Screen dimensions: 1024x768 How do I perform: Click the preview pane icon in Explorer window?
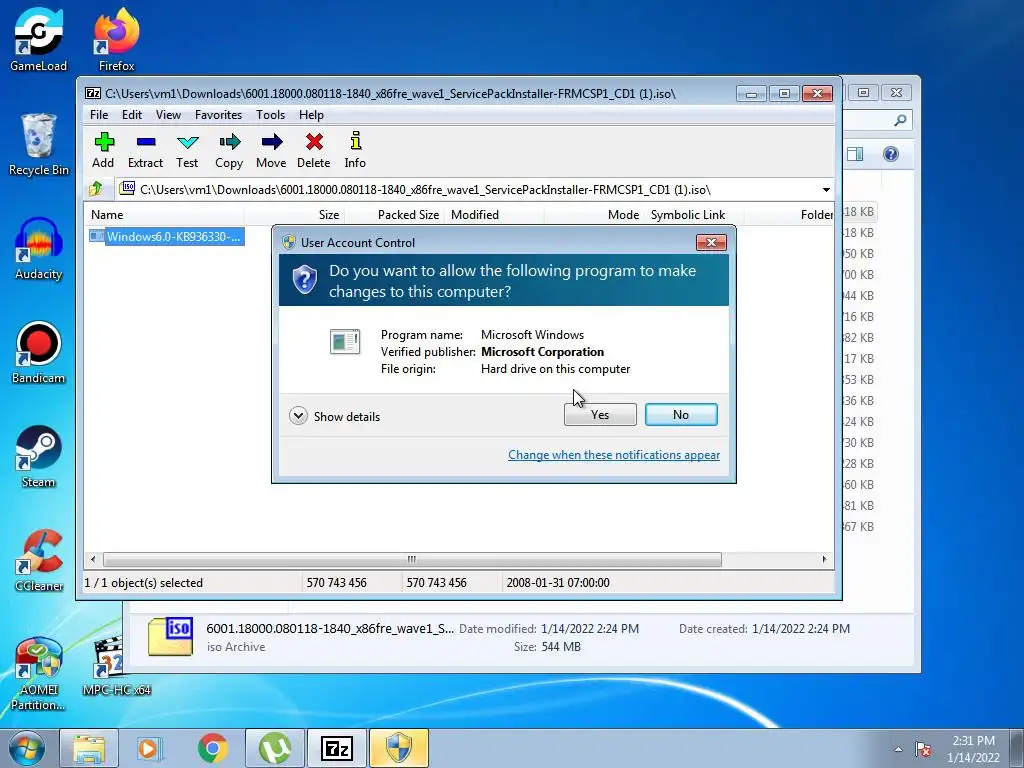click(x=855, y=154)
